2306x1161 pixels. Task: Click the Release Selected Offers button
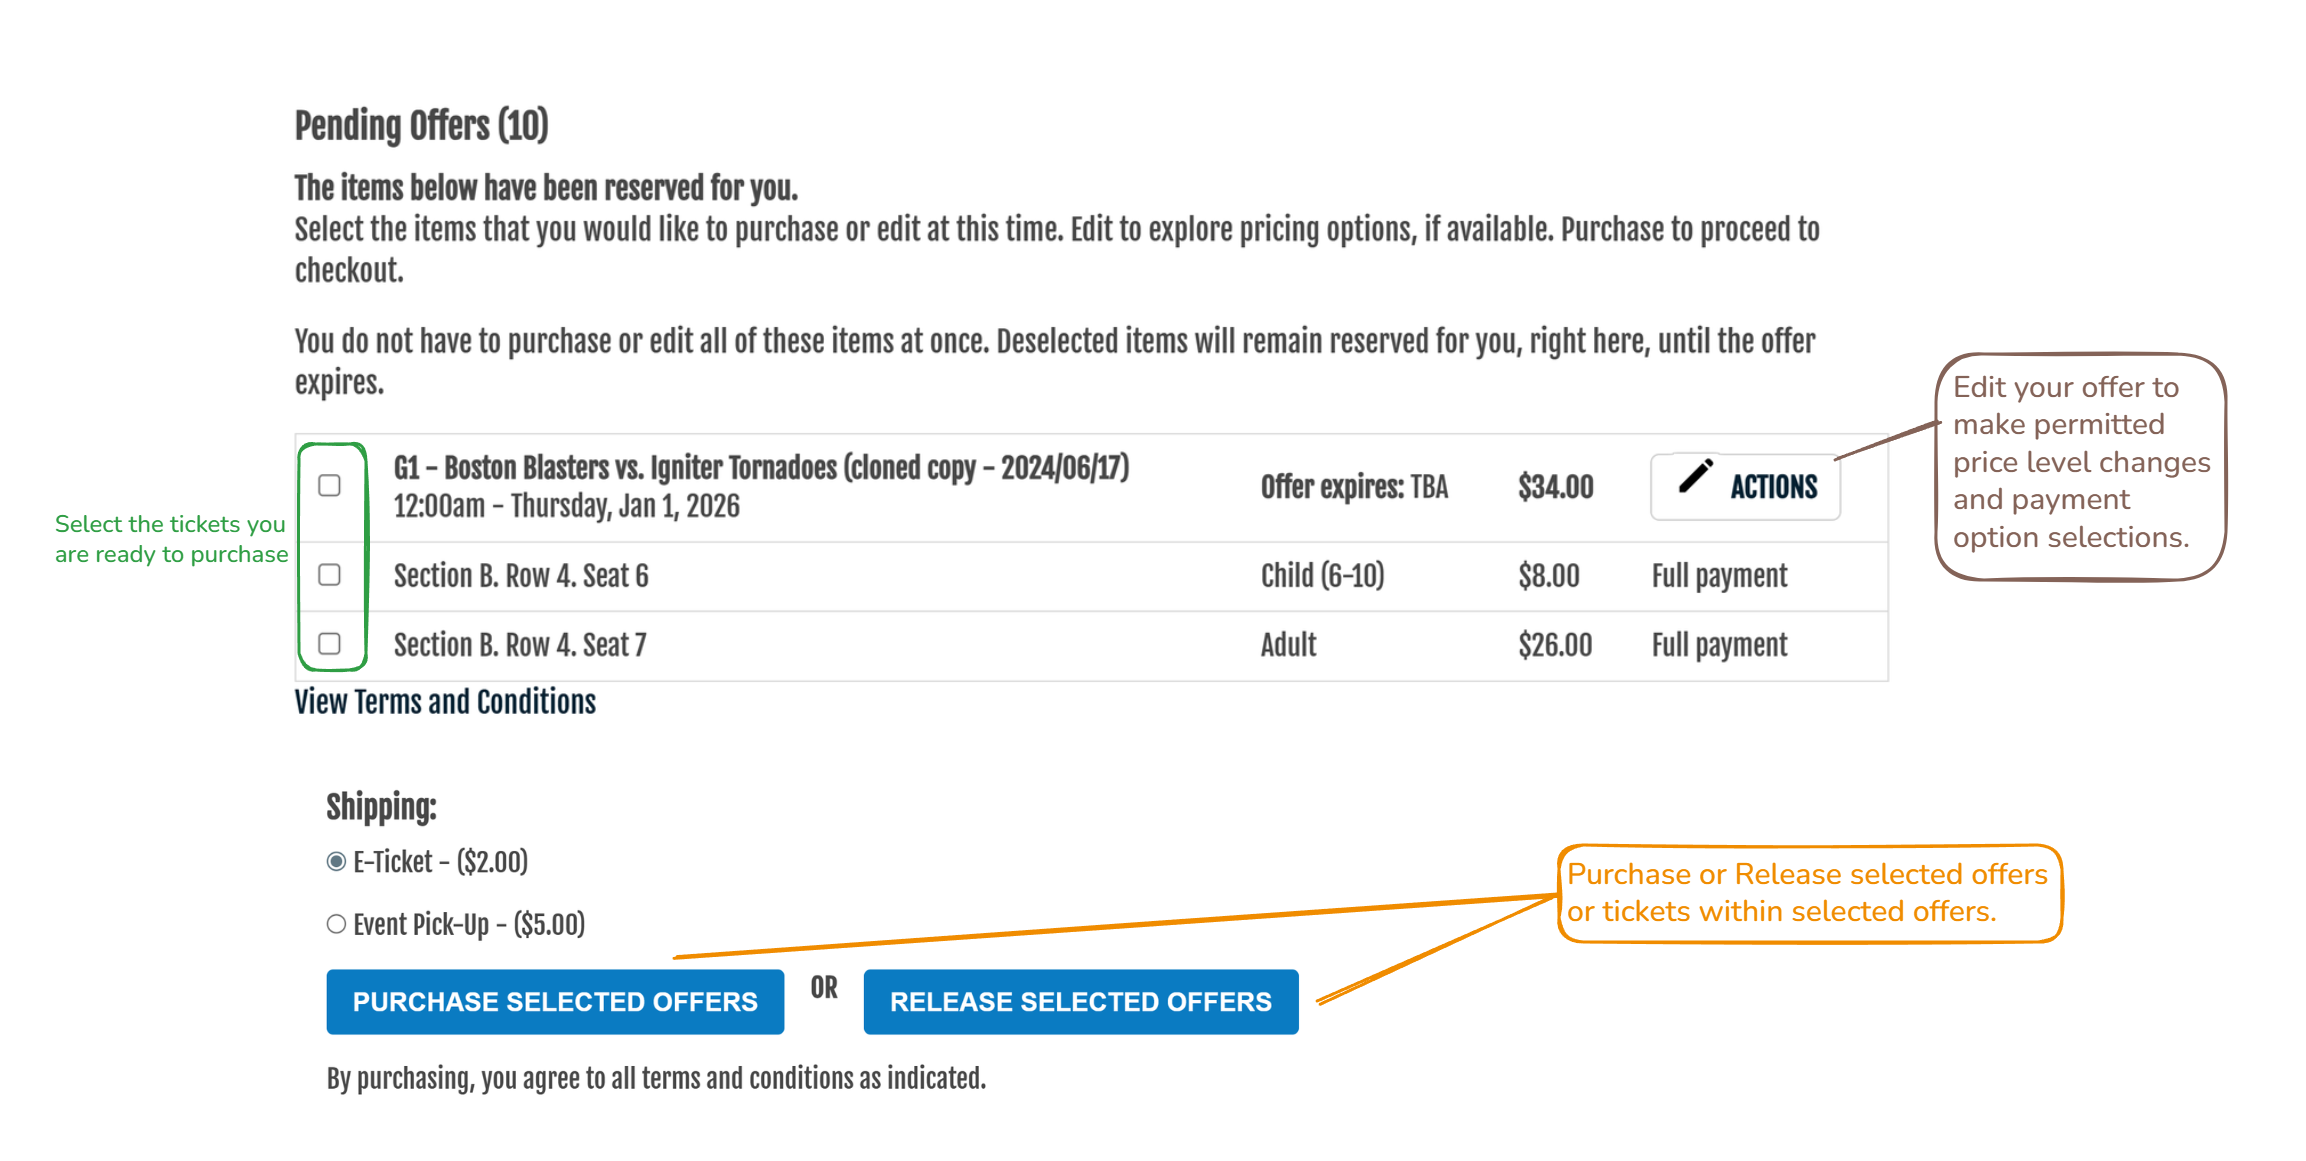[1080, 1002]
